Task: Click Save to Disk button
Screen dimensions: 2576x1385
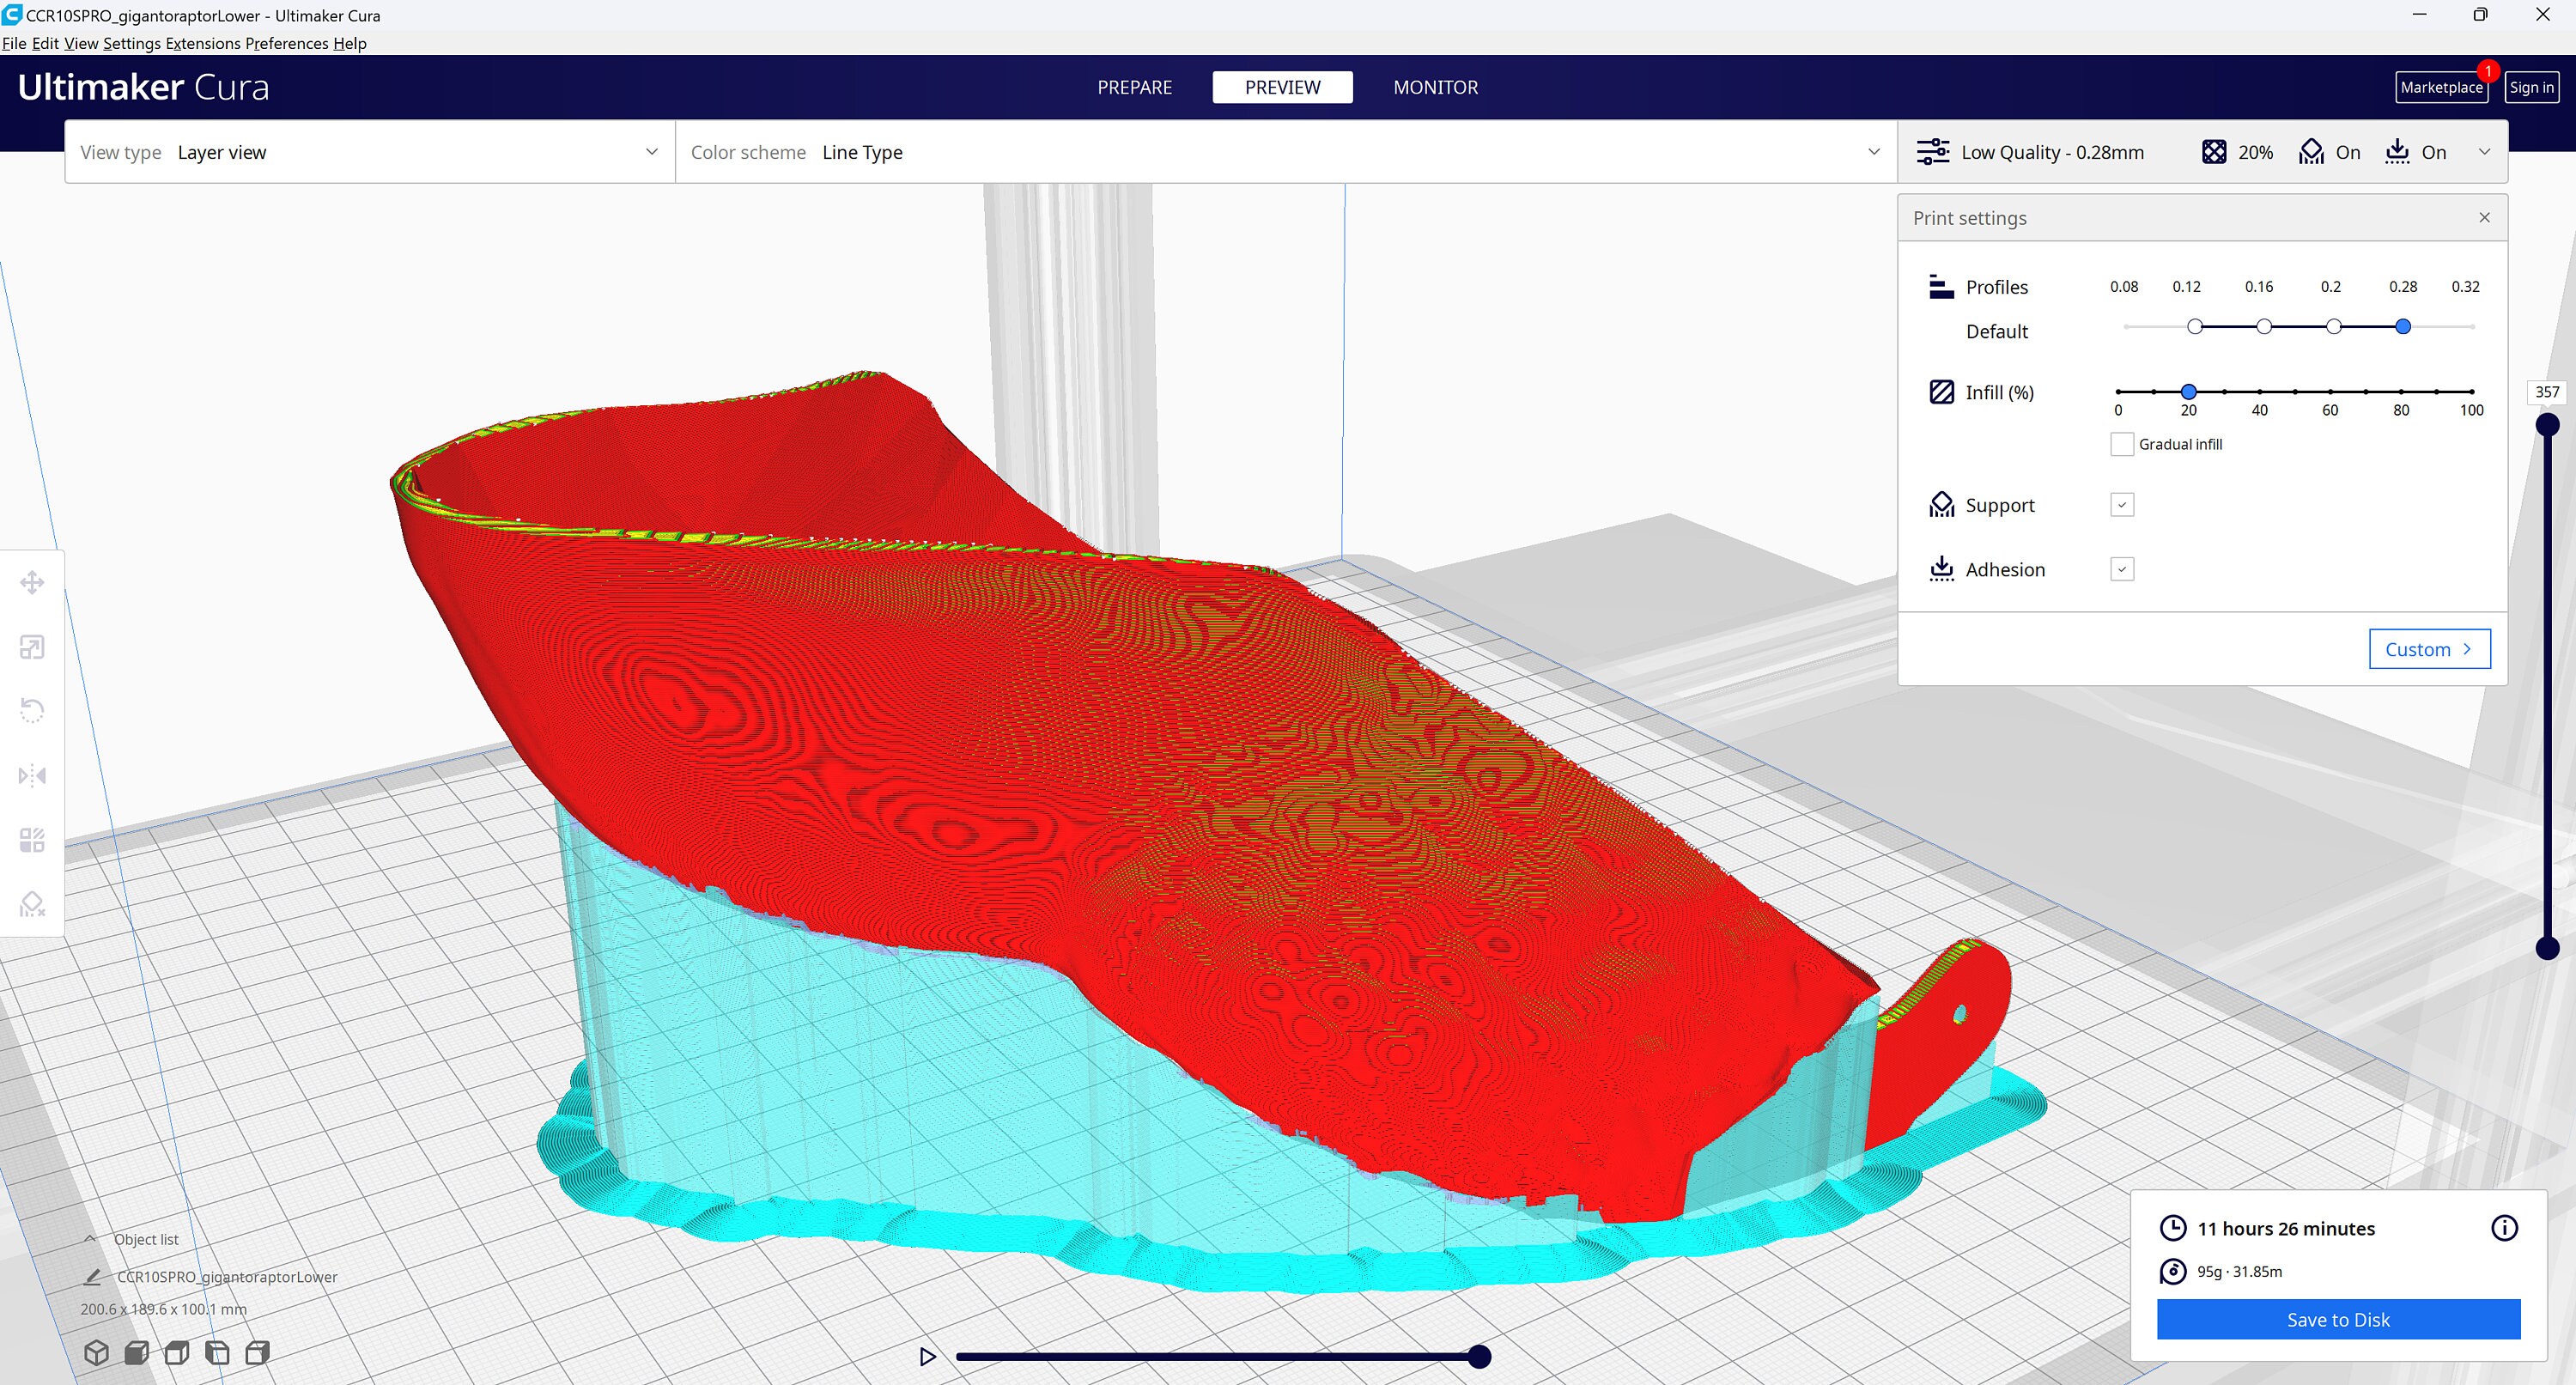Action: [2338, 1319]
